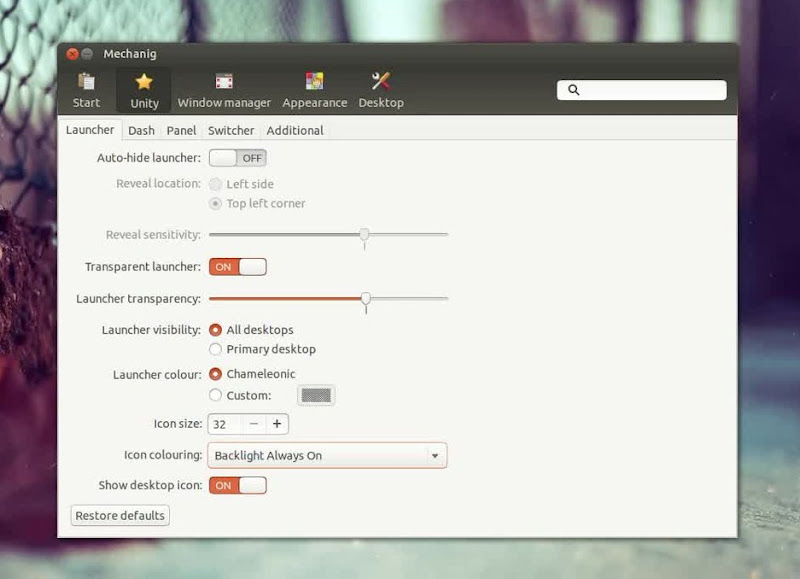Select Custom launcher colour option
The height and width of the screenshot is (579, 800).
(x=215, y=395)
